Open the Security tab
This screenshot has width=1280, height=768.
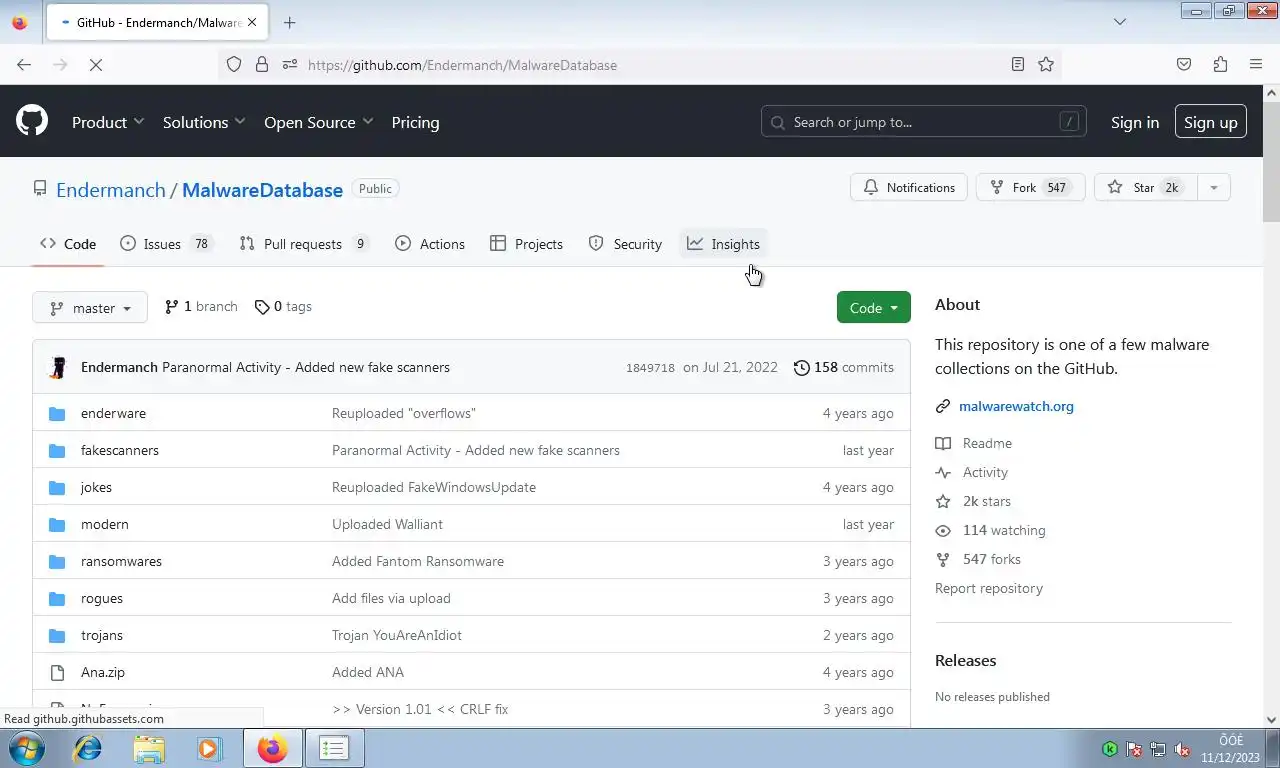(x=625, y=244)
